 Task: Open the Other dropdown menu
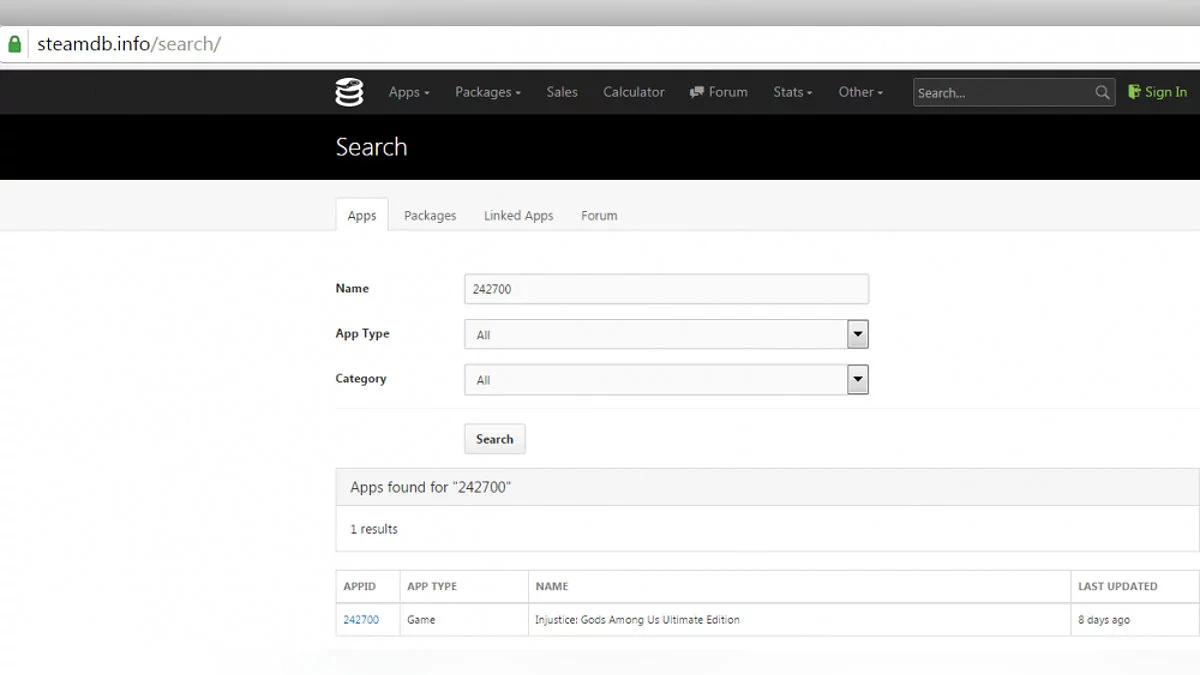click(860, 92)
